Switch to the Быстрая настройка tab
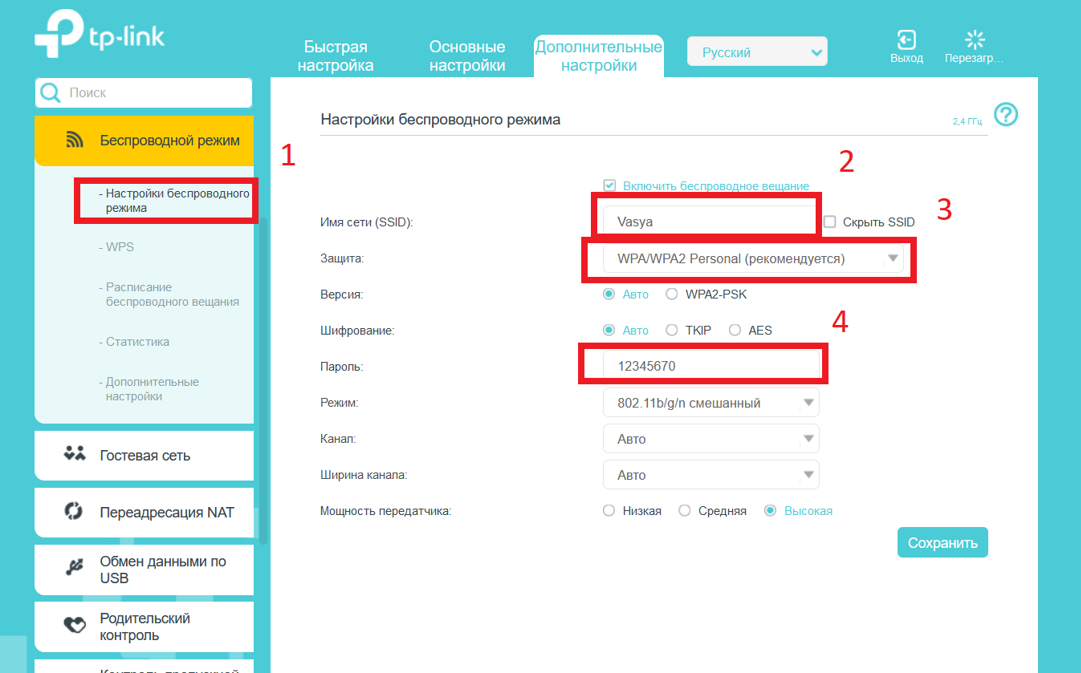 coord(336,56)
